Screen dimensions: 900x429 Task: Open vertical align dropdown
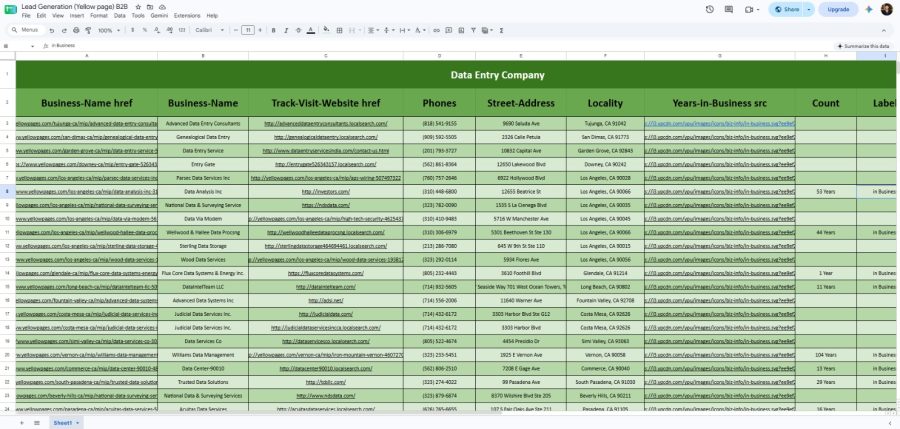[388, 30]
